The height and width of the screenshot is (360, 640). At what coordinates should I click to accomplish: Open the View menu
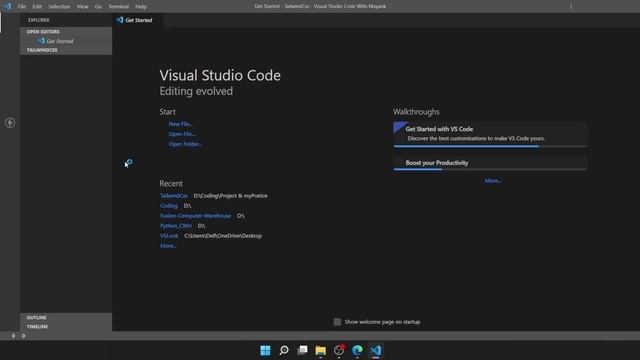tap(82, 7)
